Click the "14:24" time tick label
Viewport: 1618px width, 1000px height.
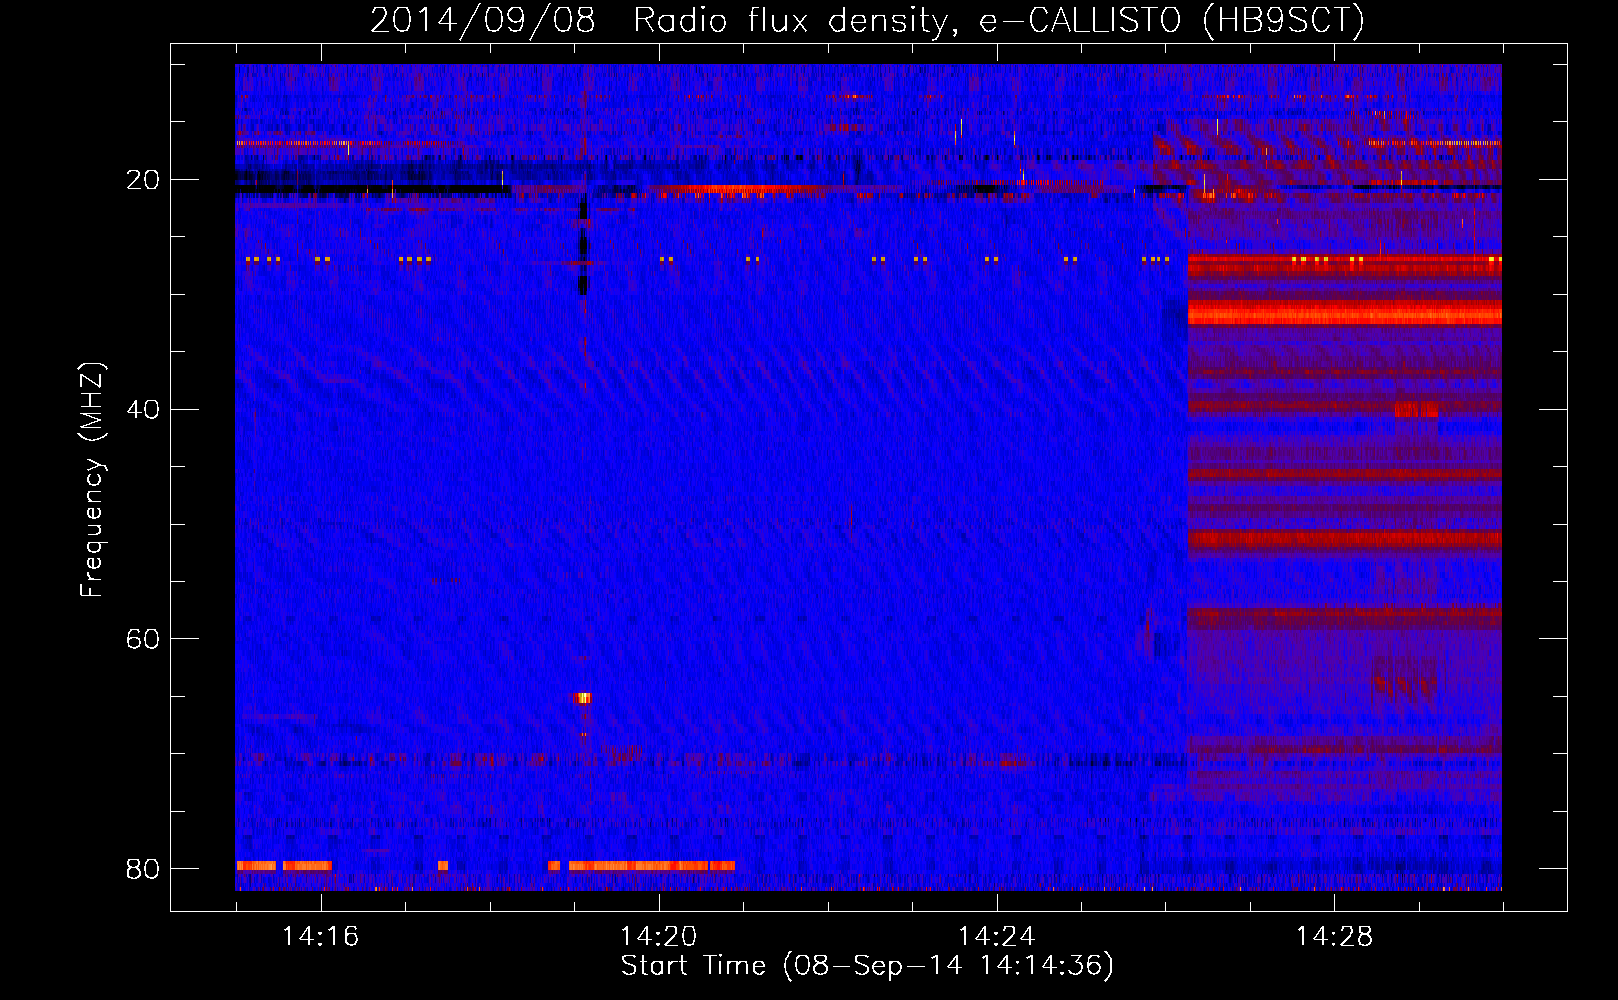pos(996,936)
